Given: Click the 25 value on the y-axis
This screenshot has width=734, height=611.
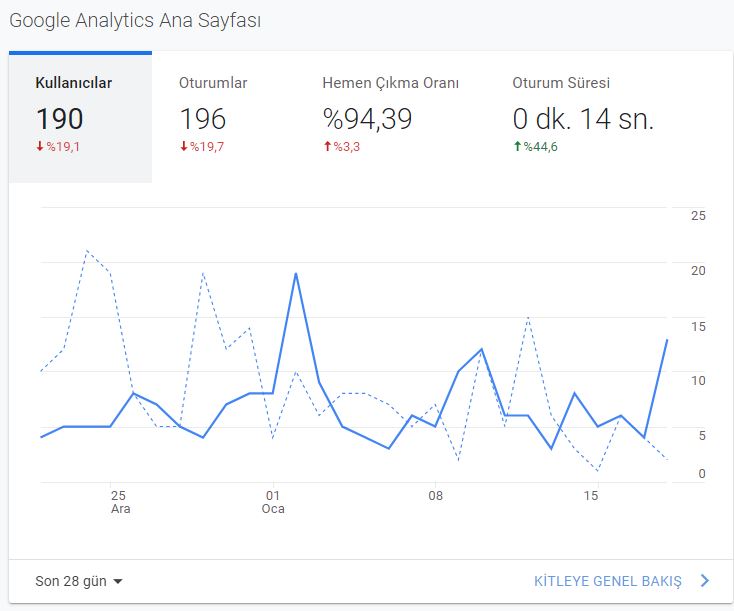Looking at the screenshot, I should pos(698,216).
